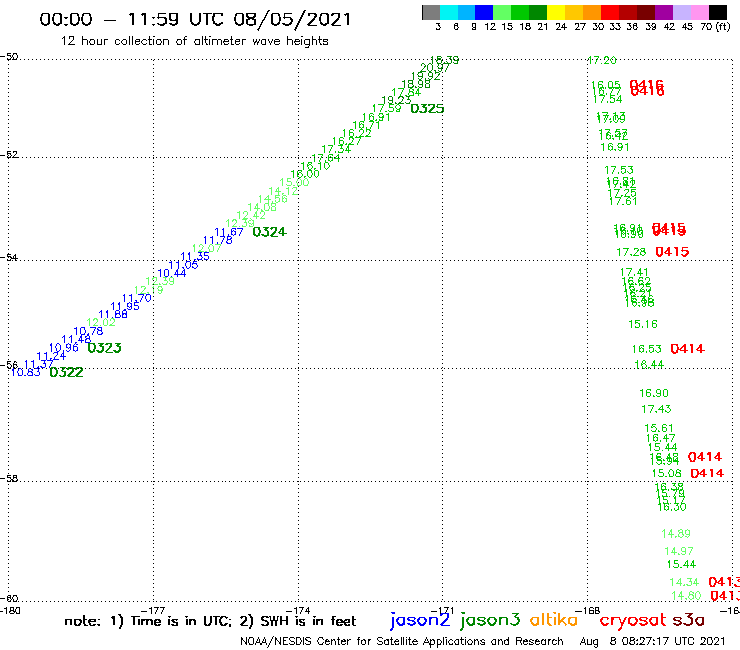The height and width of the screenshot is (650, 740).
Task: Click the wave height value 17.28
Action: [631, 253]
